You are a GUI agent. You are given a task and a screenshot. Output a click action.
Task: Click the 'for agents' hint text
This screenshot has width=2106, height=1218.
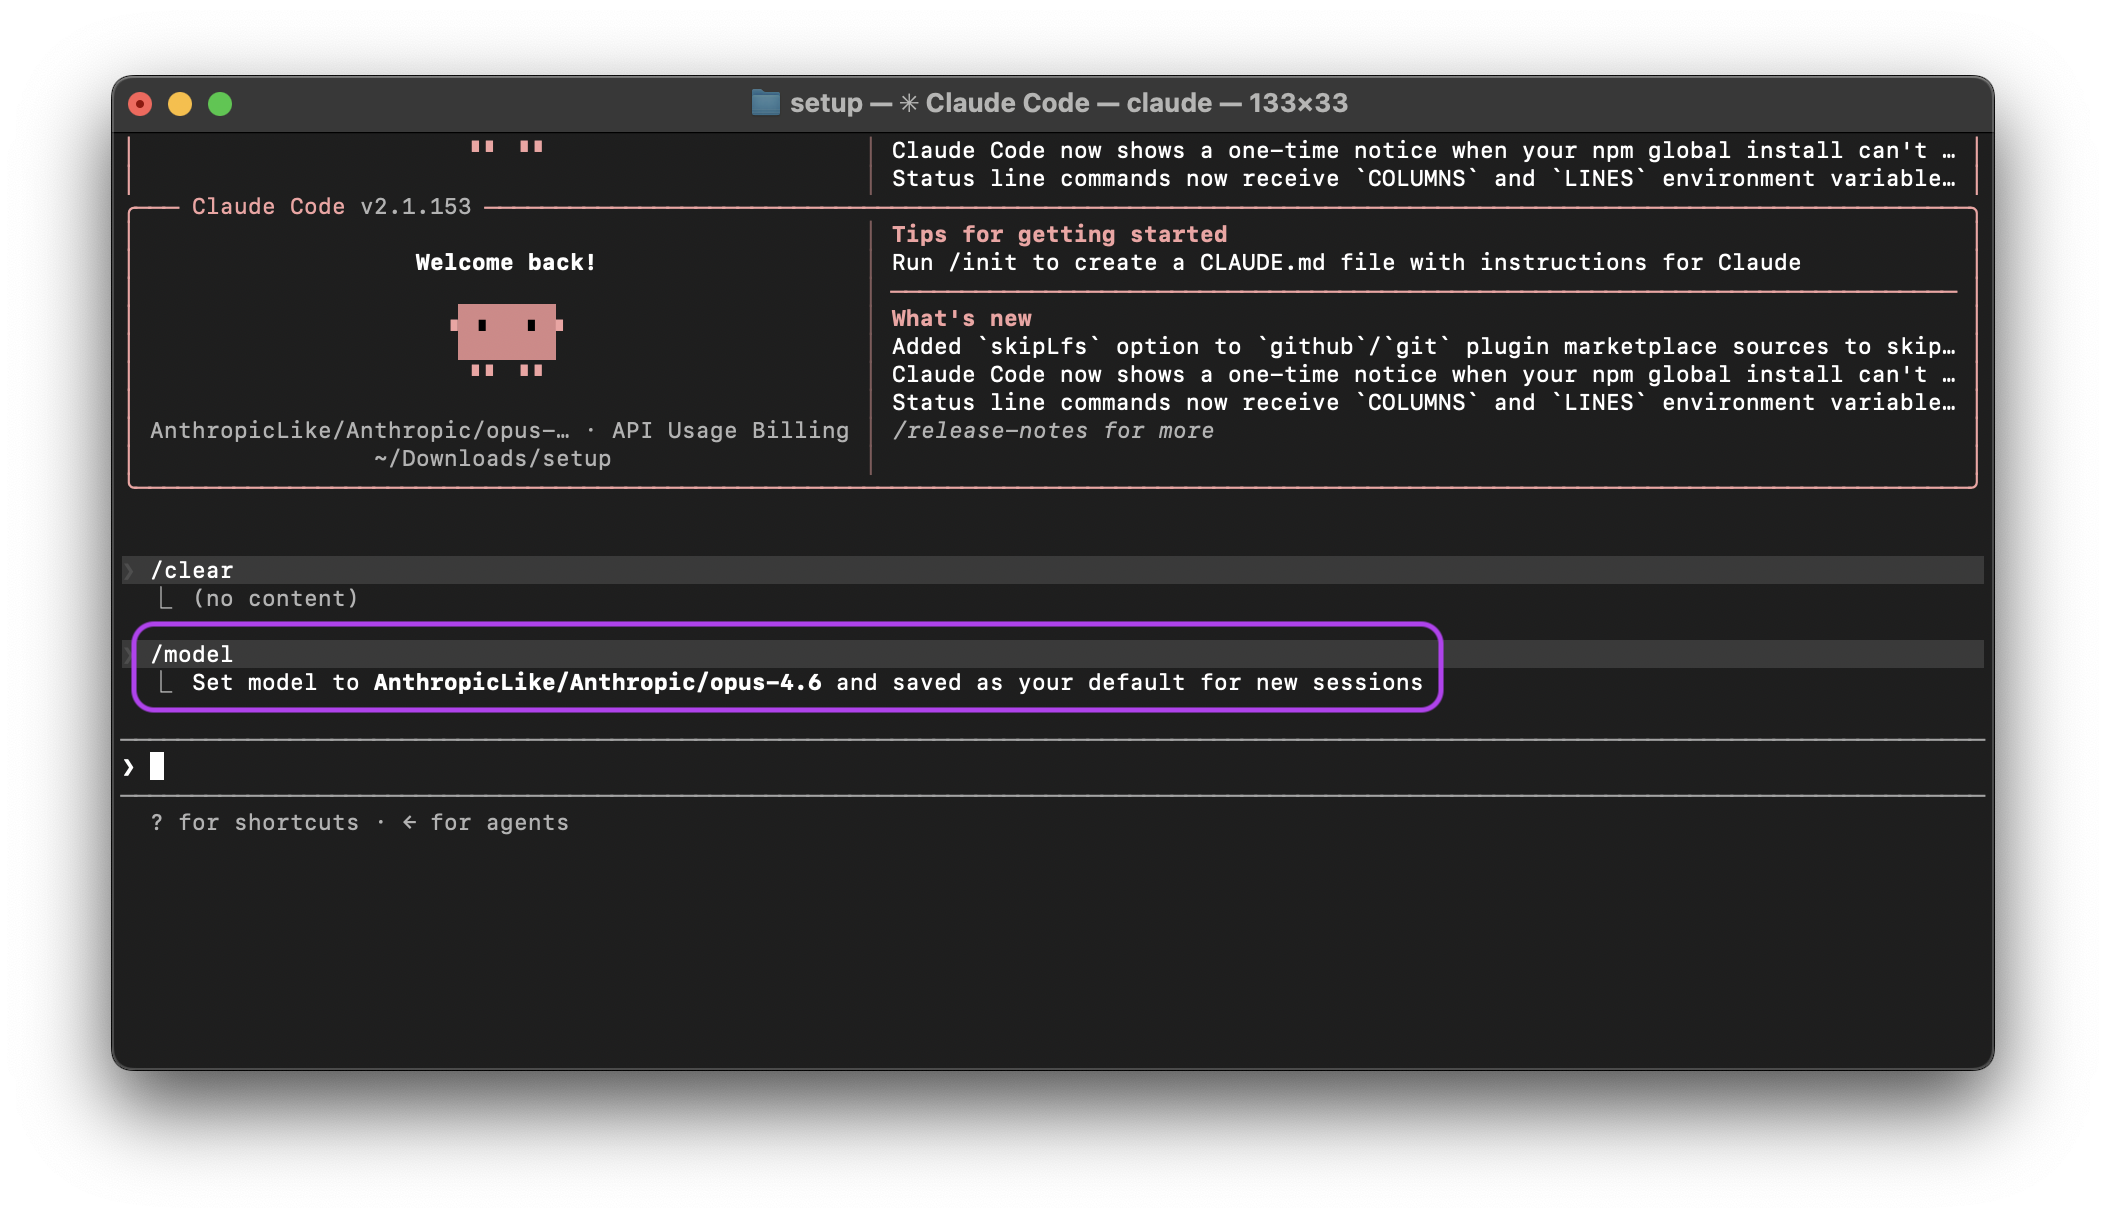499,822
